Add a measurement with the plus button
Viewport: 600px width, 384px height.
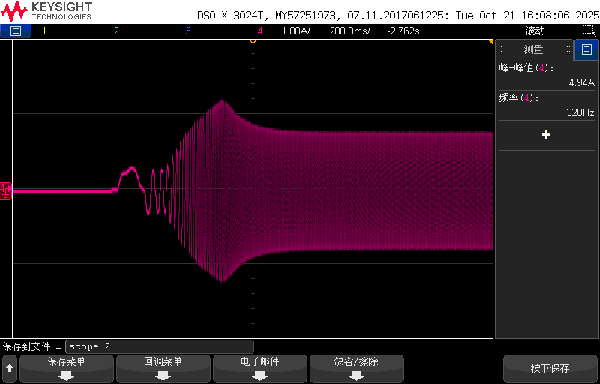pos(546,135)
